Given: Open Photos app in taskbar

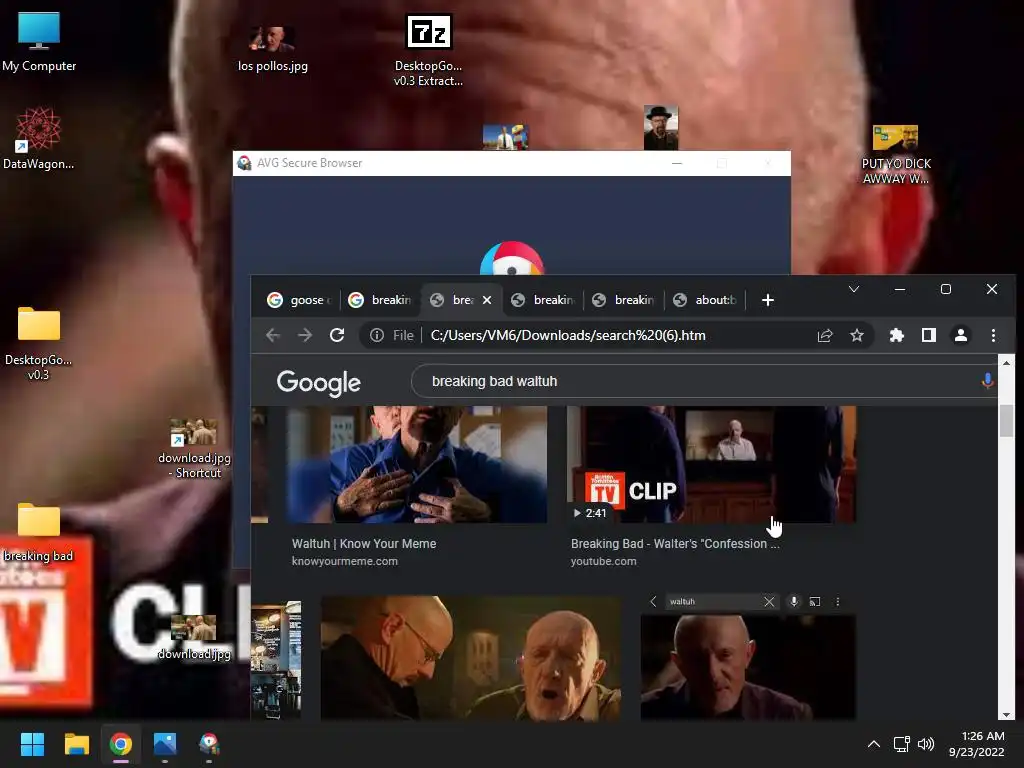Looking at the screenshot, I should coord(165,744).
